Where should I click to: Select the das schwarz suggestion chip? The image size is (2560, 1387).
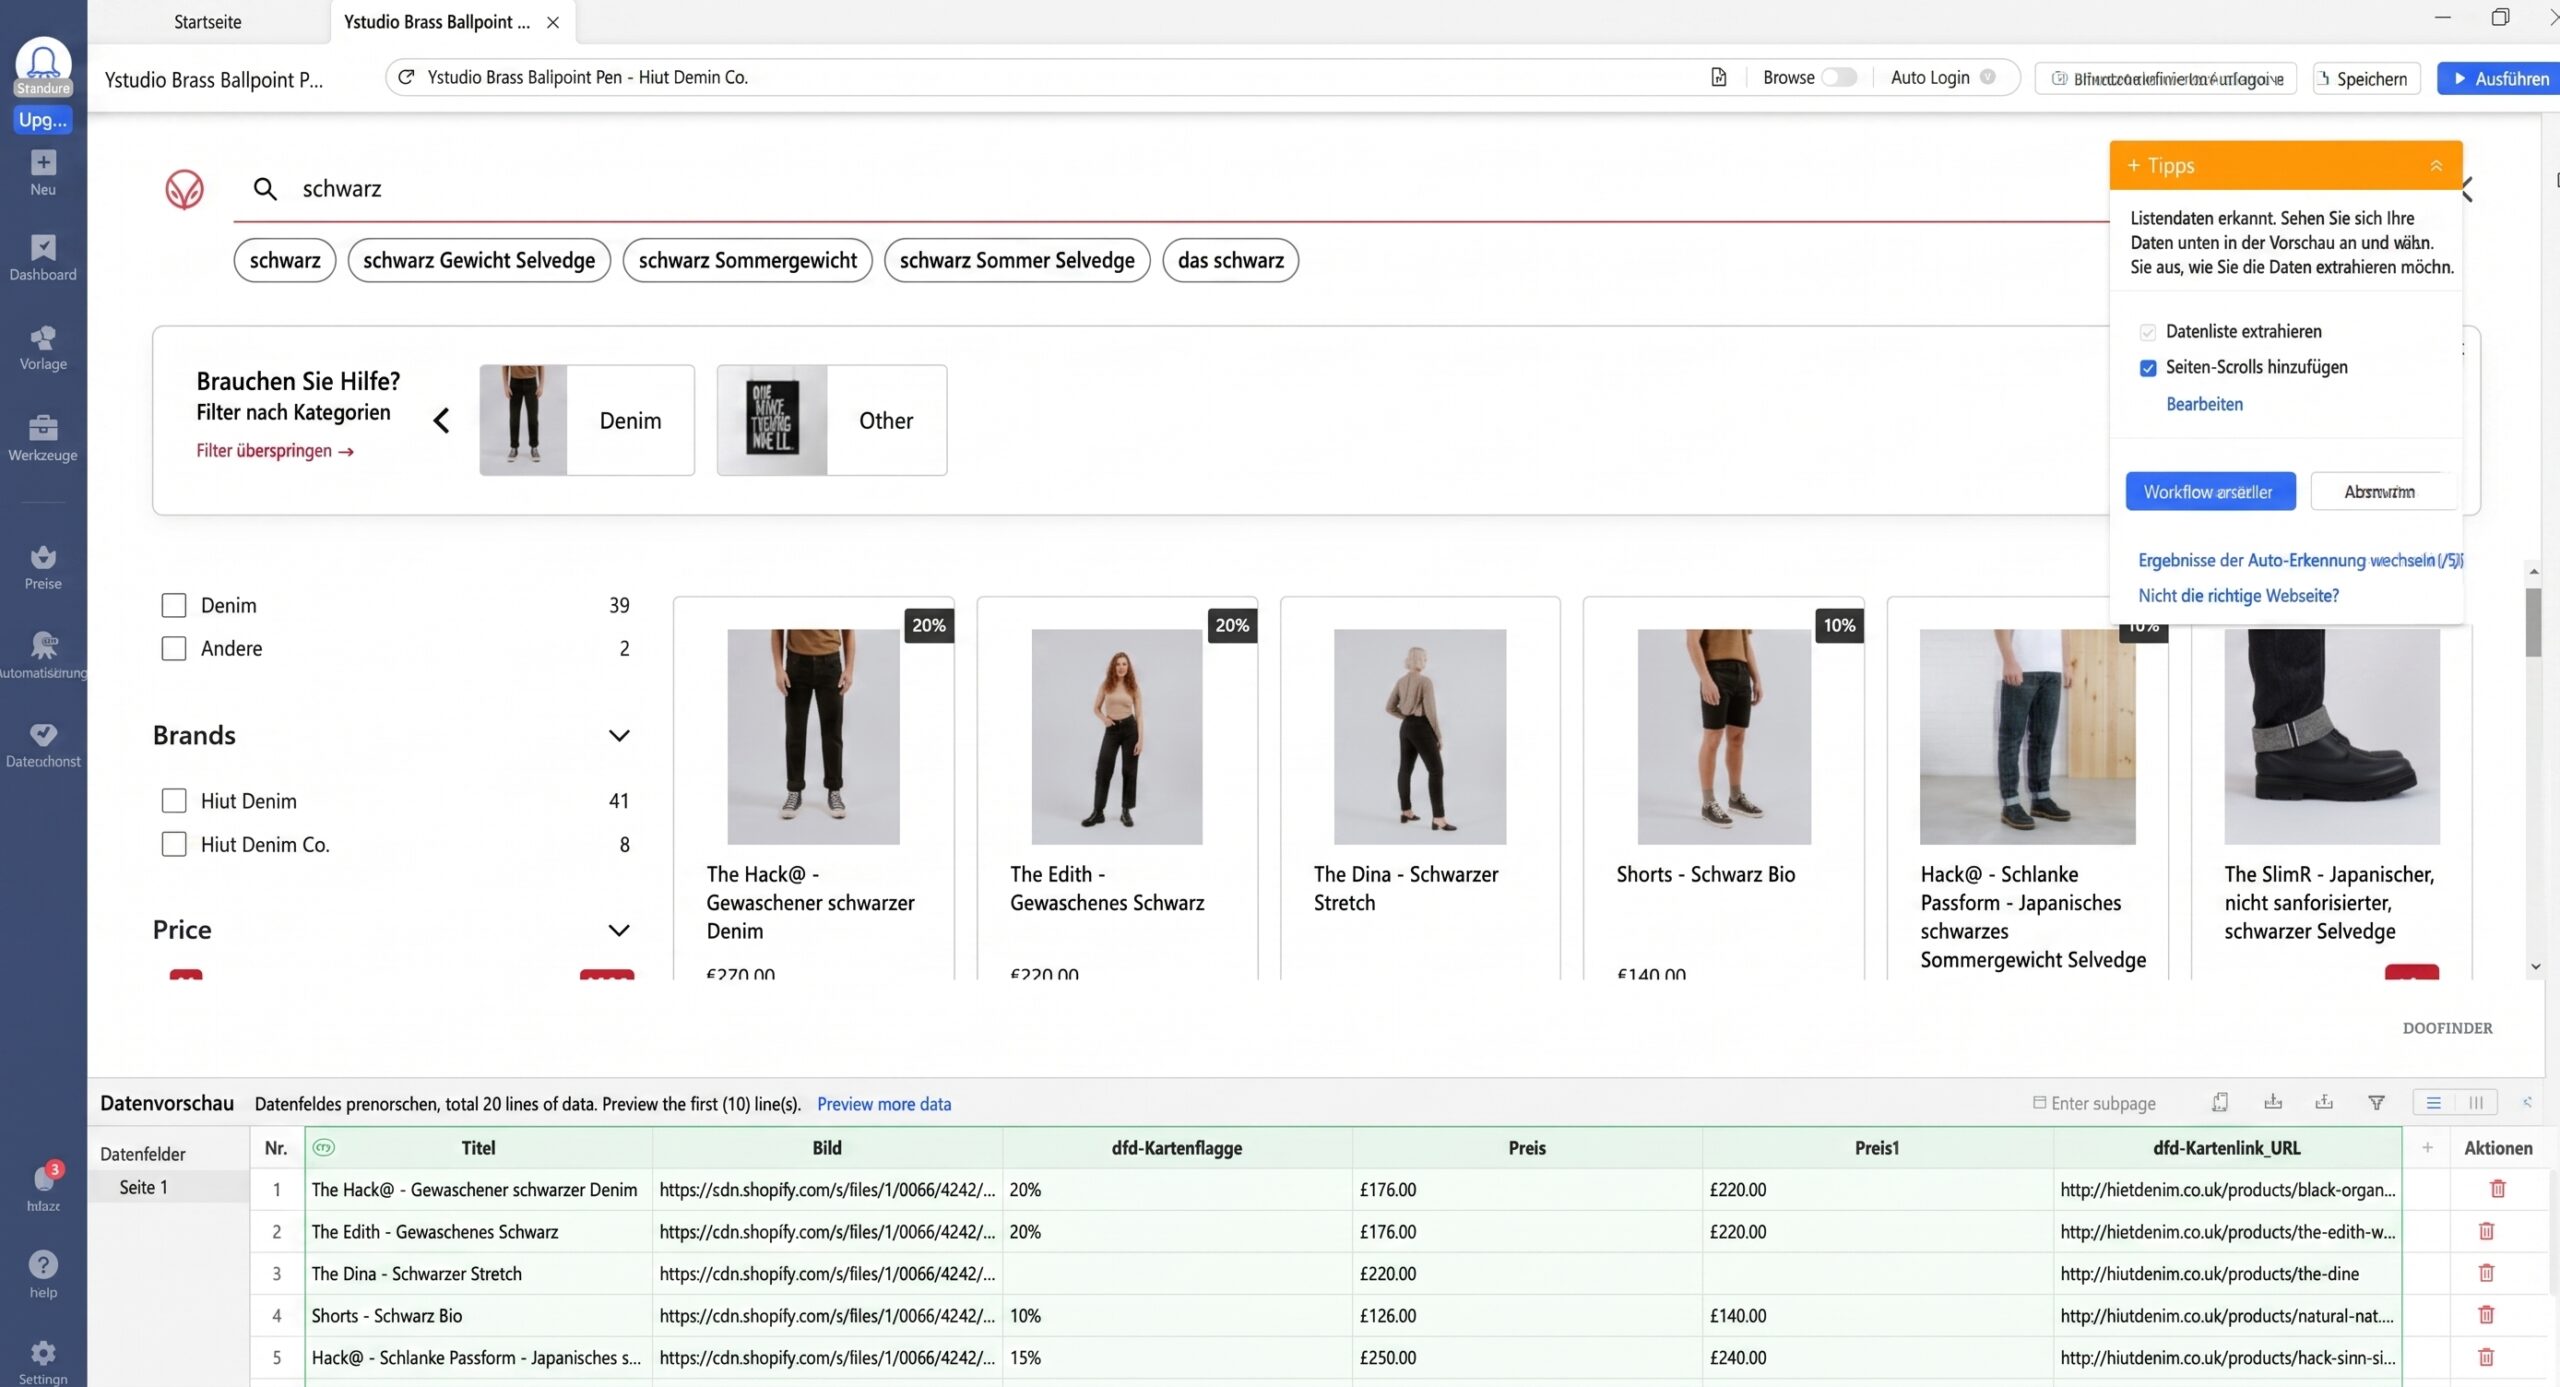point(1230,260)
